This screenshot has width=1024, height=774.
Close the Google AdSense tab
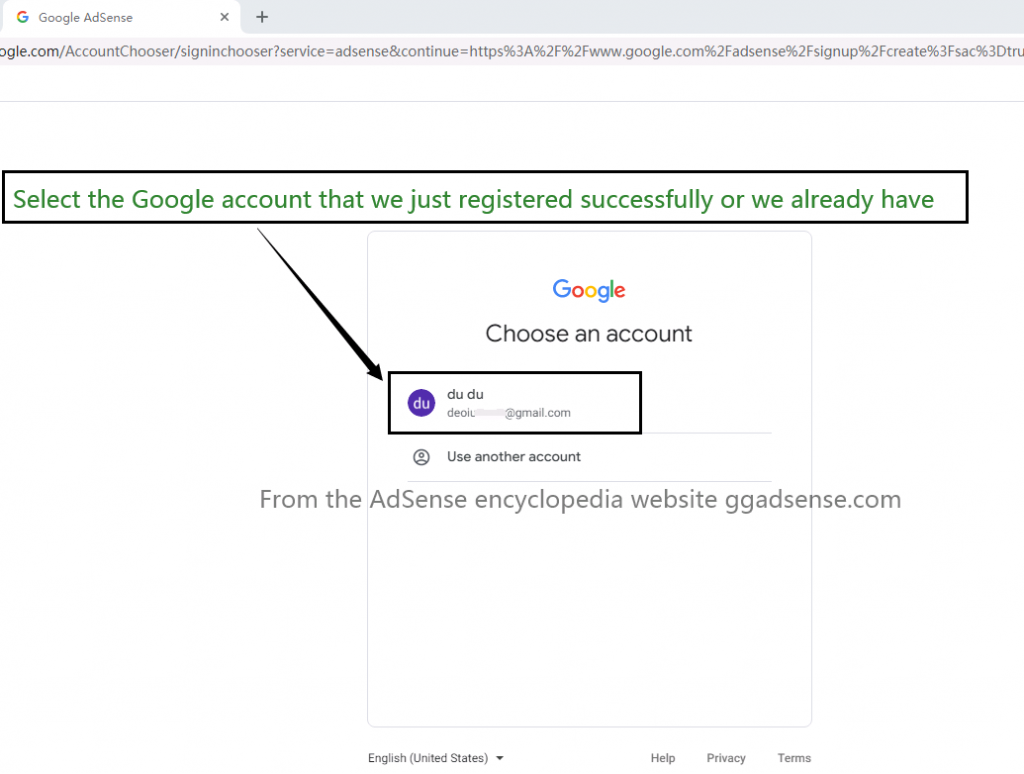[224, 17]
